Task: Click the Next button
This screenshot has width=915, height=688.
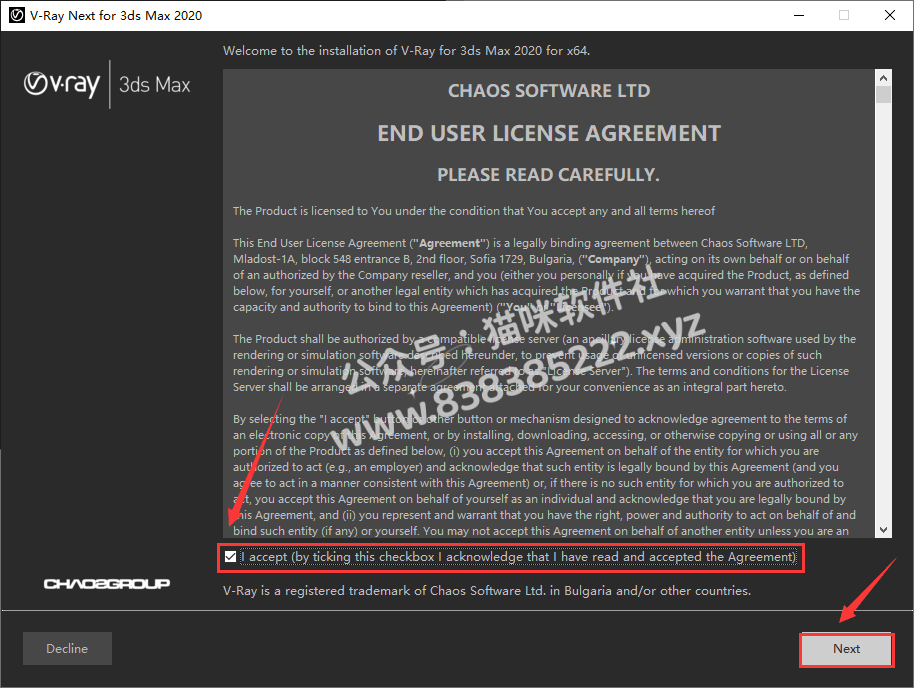Action: click(846, 649)
